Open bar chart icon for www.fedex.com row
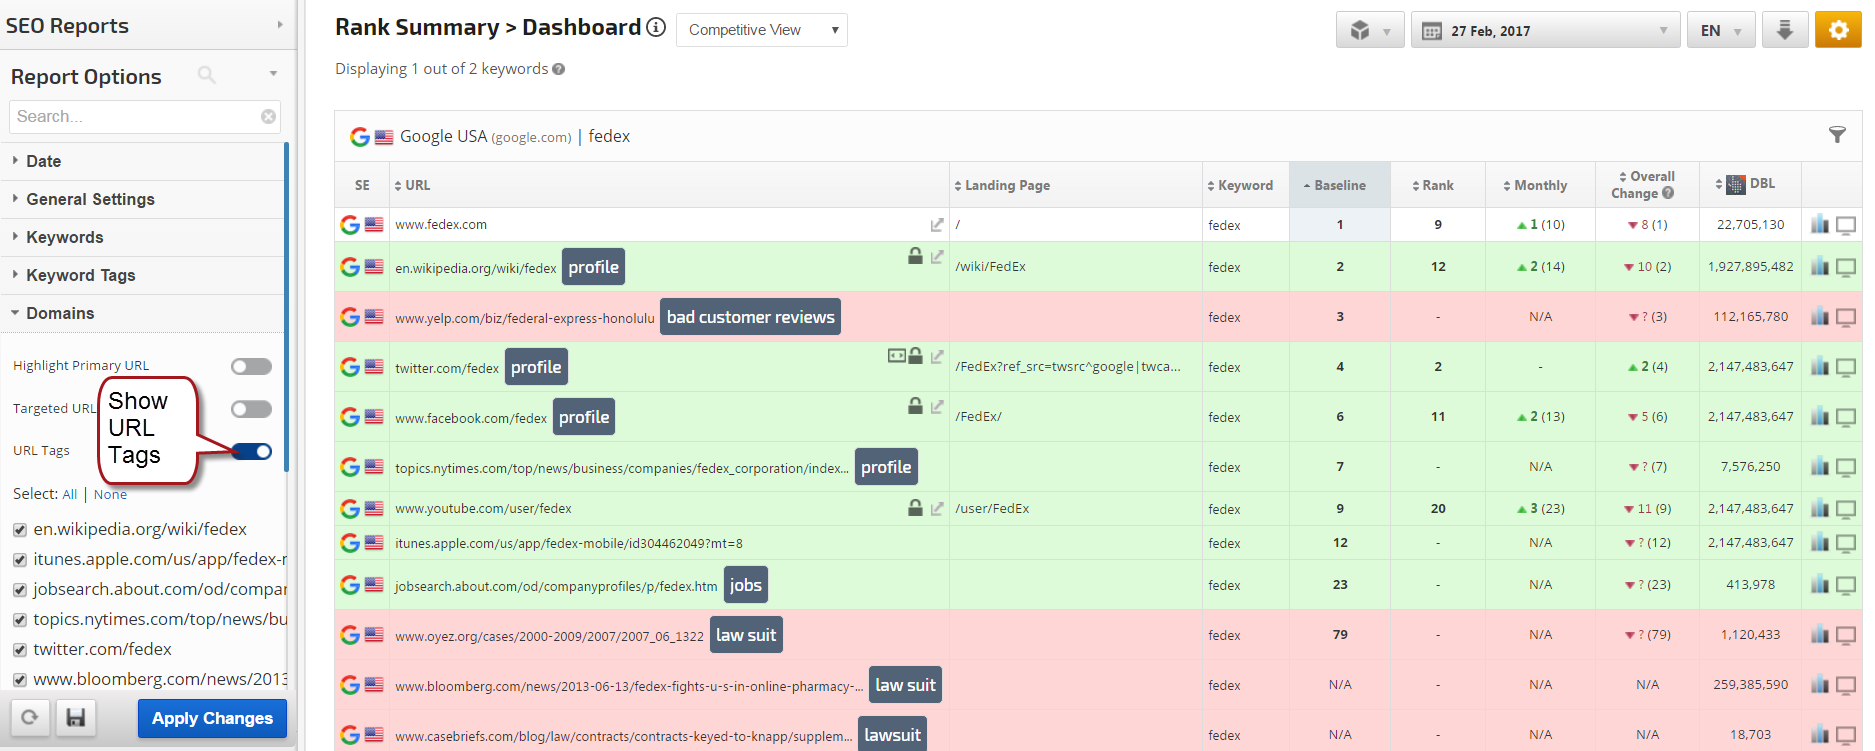Image resolution: width=1875 pixels, height=751 pixels. (1820, 225)
